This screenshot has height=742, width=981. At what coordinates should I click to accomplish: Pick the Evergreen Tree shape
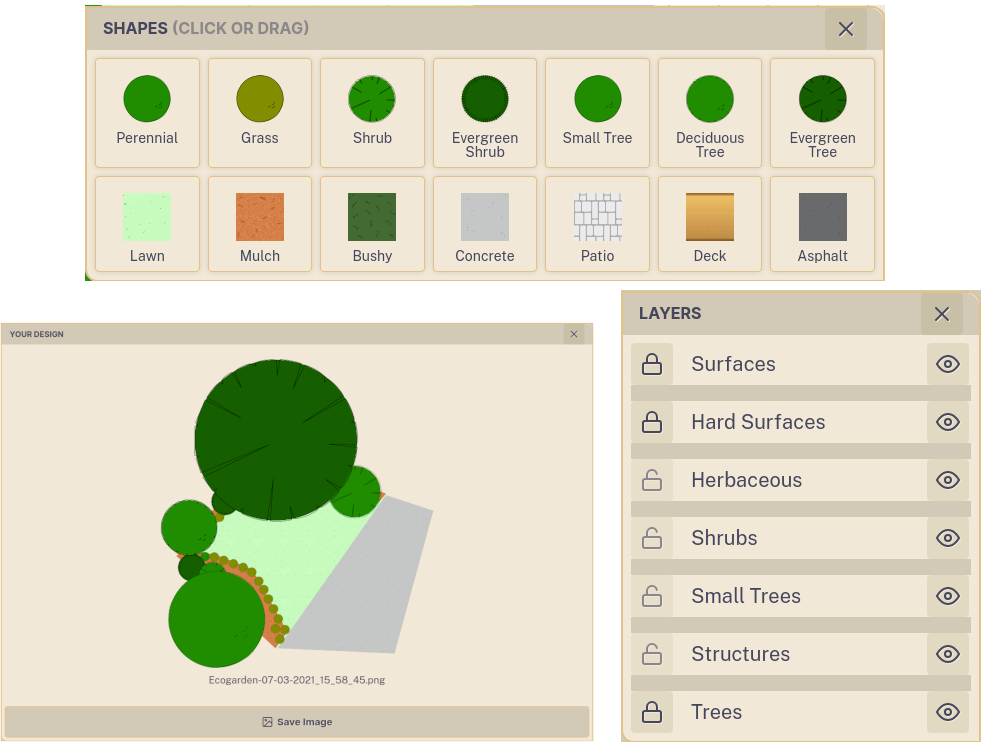(x=822, y=112)
